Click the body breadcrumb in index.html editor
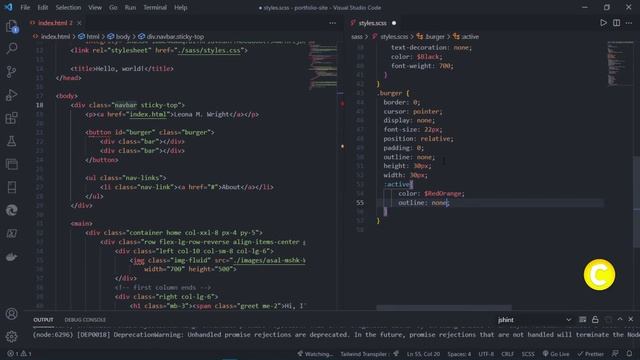The height and width of the screenshot is (360, 640). click(119, 37)
